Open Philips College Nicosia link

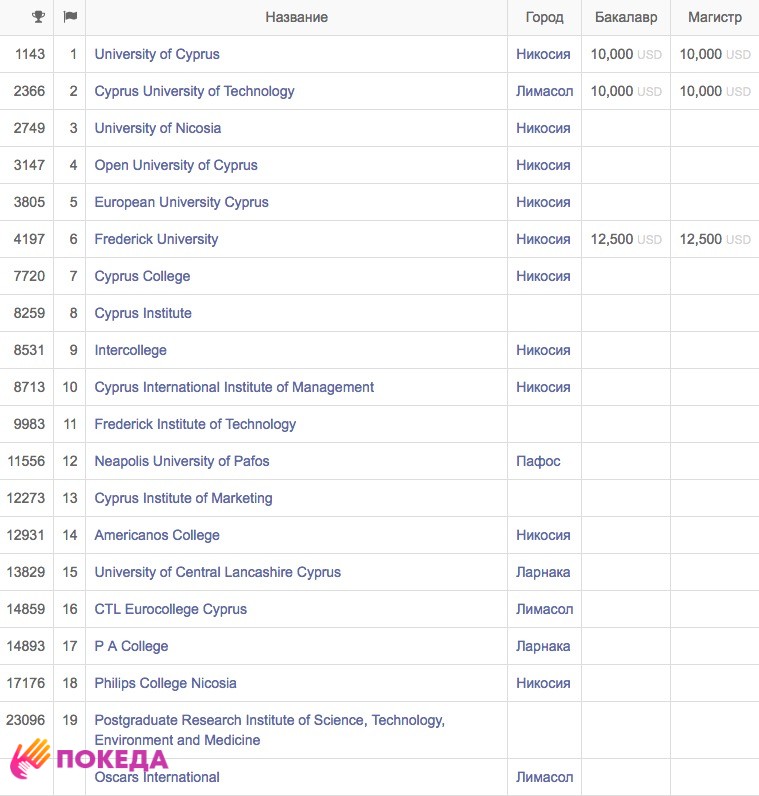point(165,683)
